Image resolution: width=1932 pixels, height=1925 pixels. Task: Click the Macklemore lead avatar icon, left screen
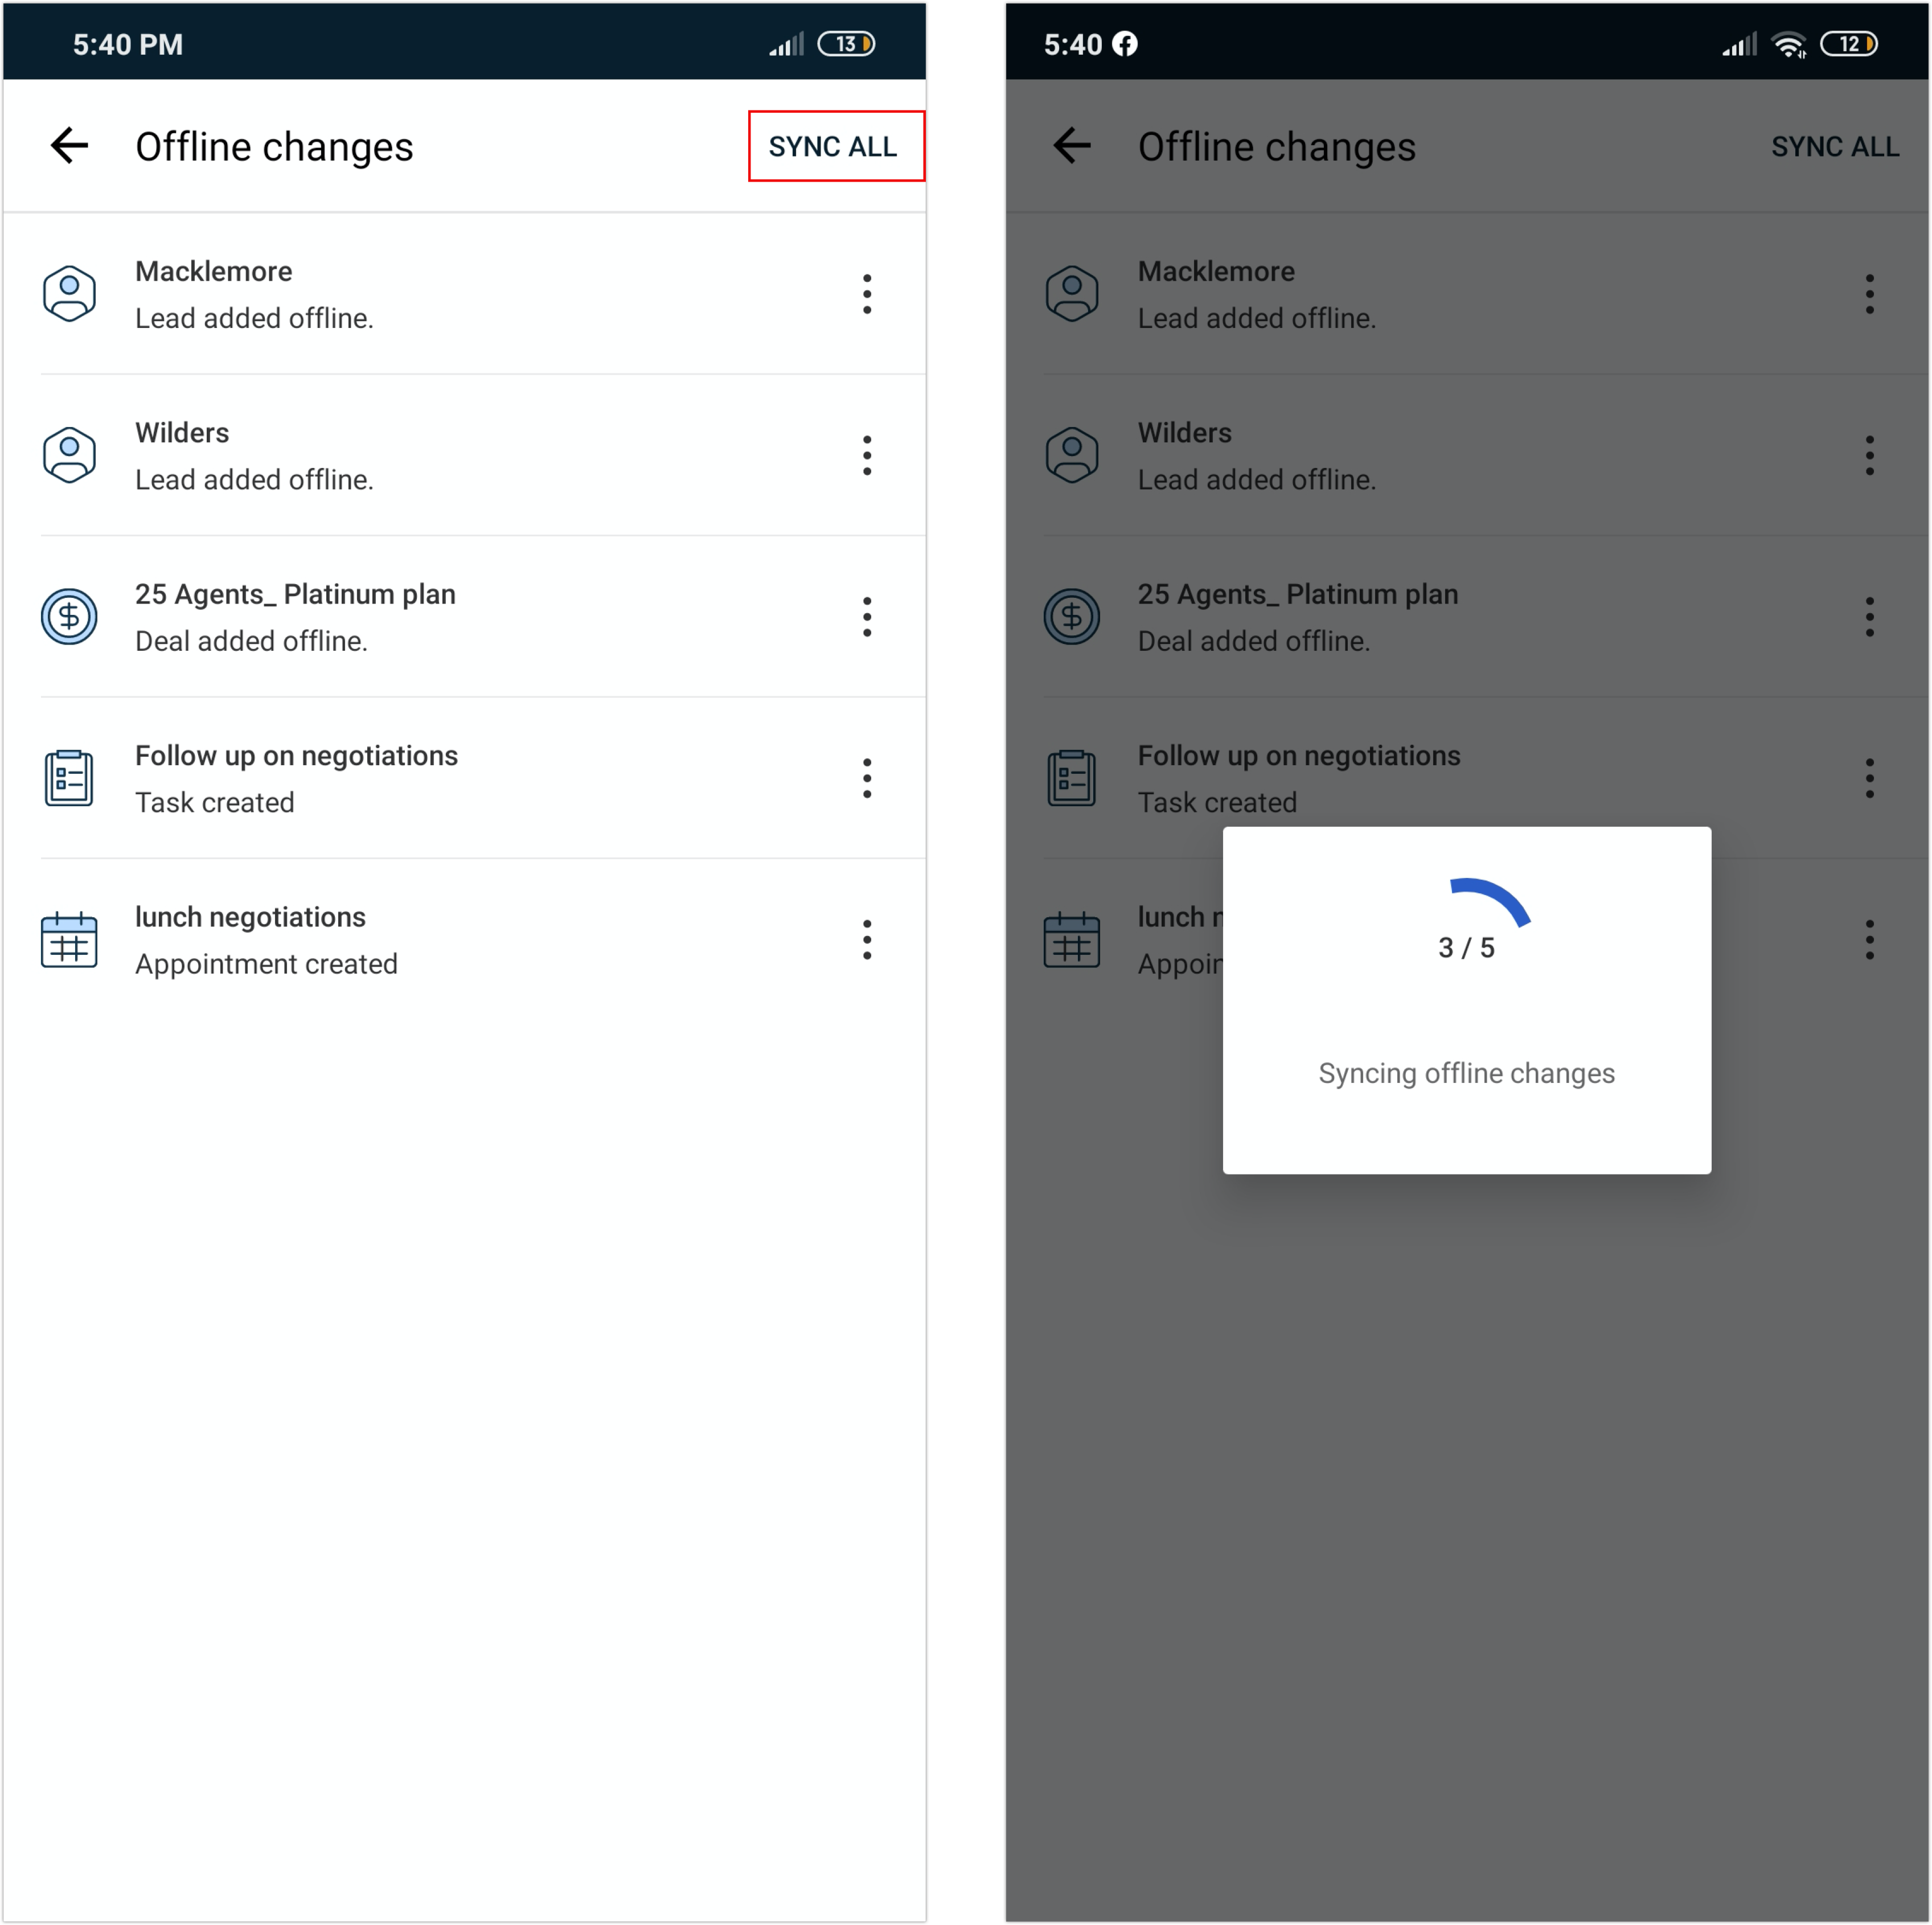[x=69, y=293]
